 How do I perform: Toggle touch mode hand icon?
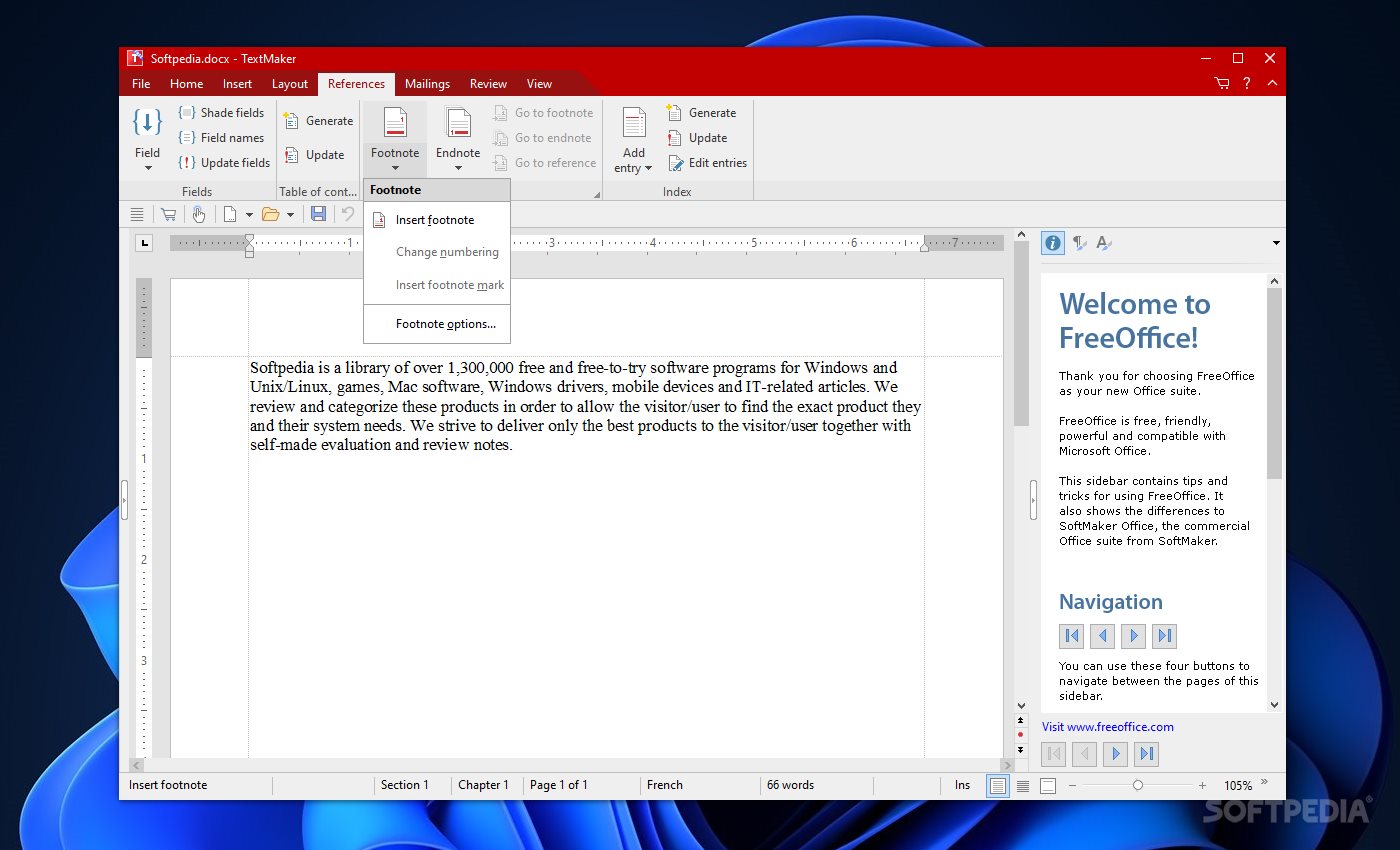(x=199, y=214)
